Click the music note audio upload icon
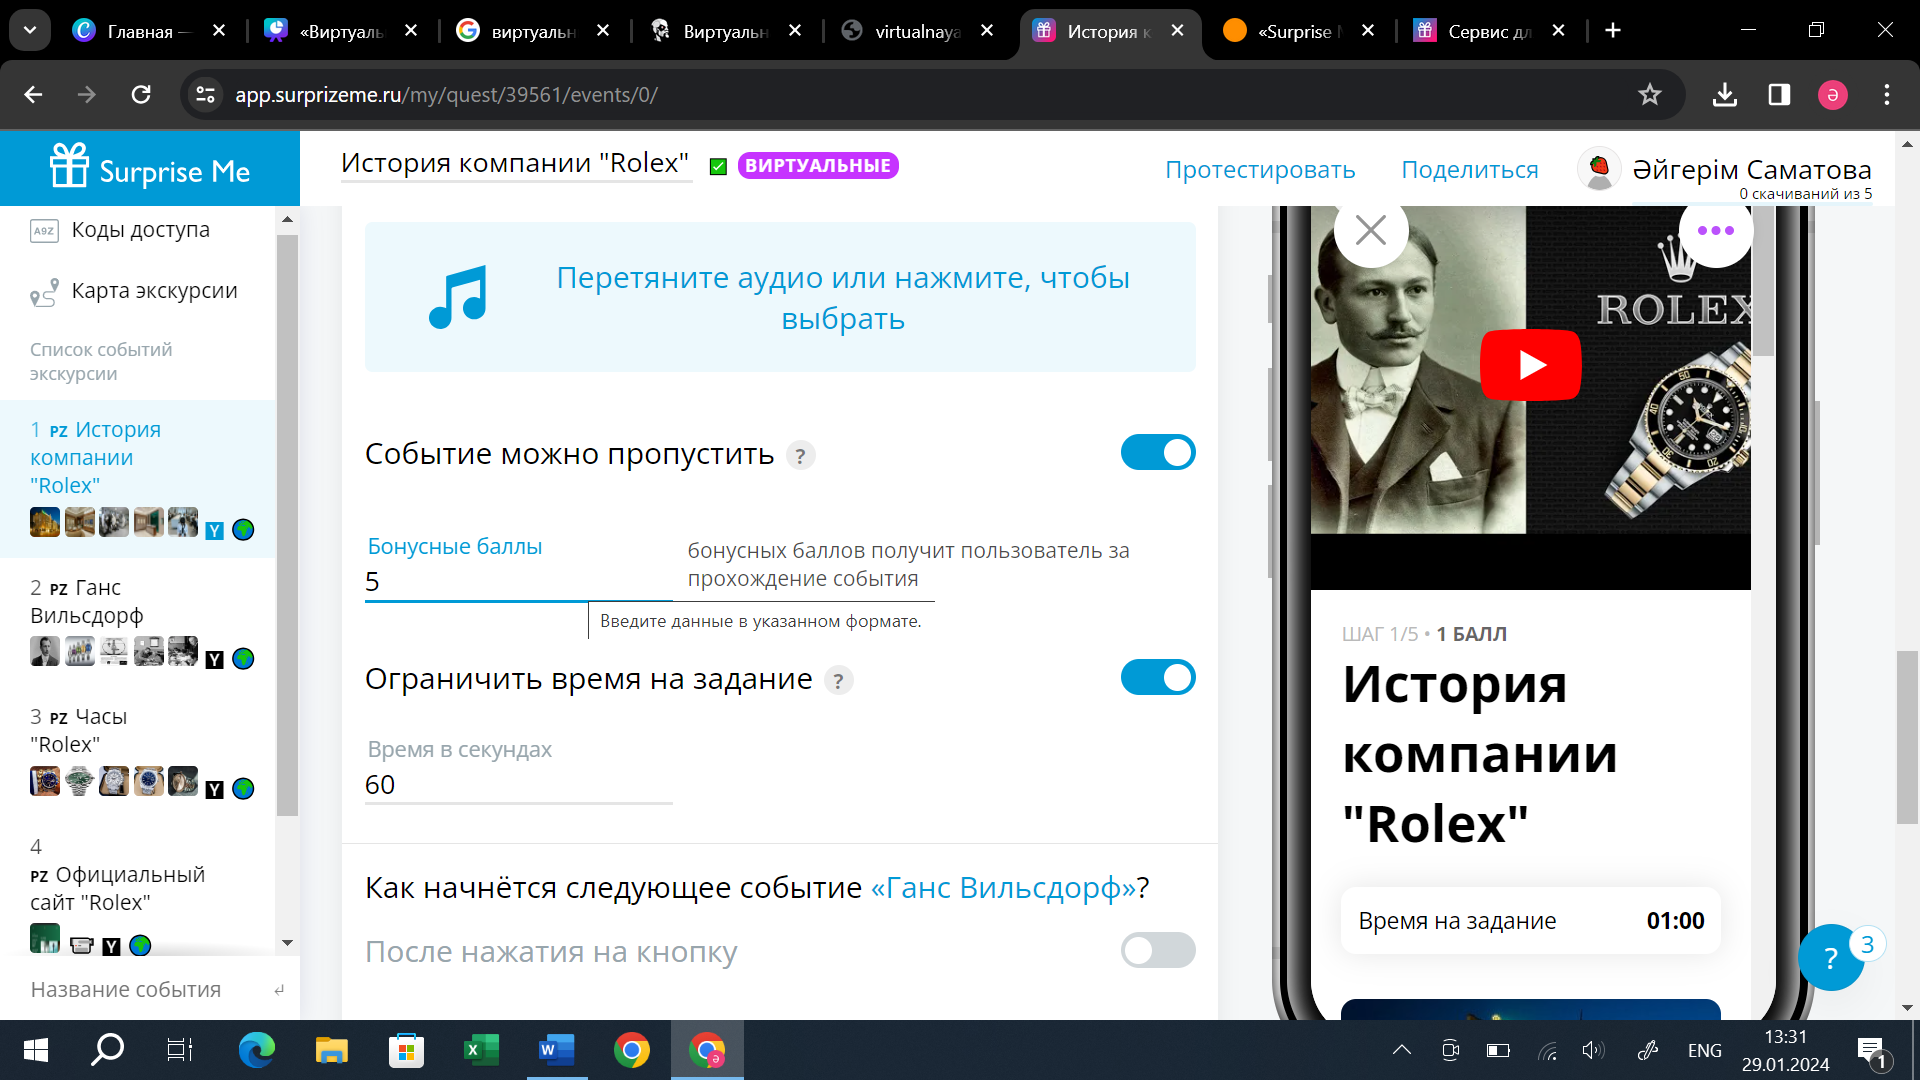 click(x=457, y=297)
